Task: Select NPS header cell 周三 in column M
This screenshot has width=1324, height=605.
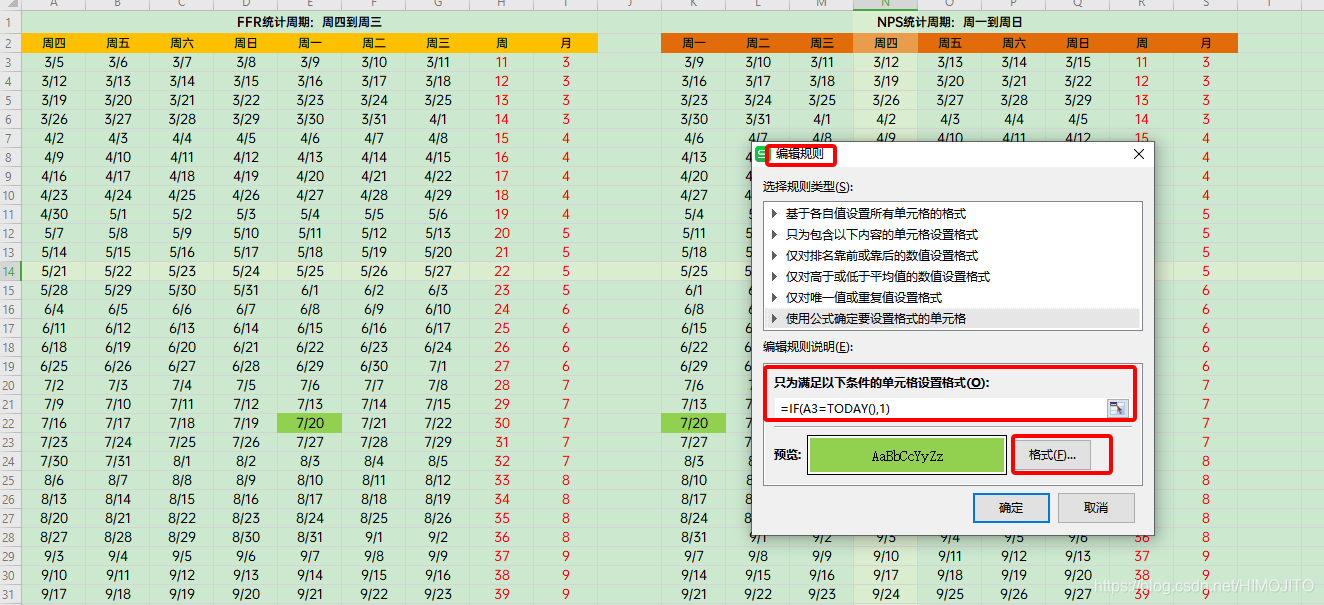Action: coord(822,43)
